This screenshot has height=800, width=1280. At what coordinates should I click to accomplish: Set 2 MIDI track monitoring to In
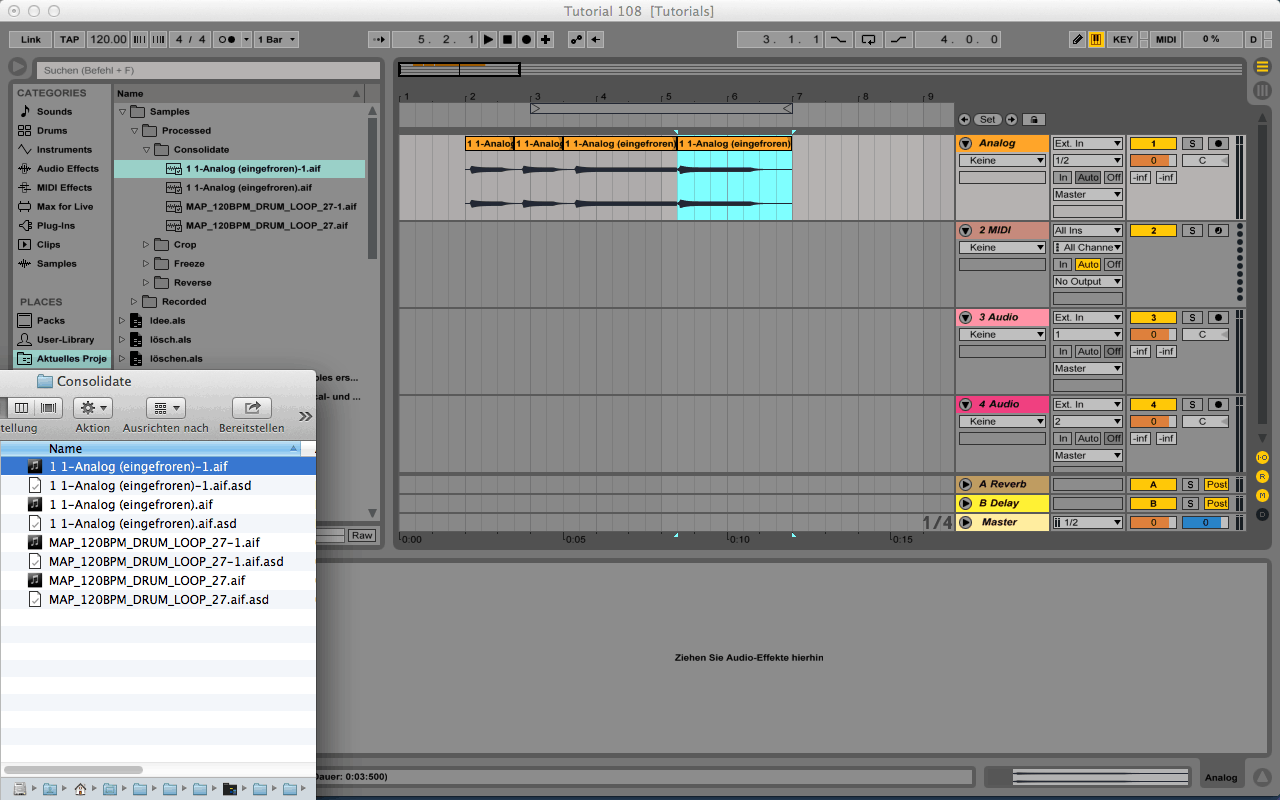coord(1063,264)
